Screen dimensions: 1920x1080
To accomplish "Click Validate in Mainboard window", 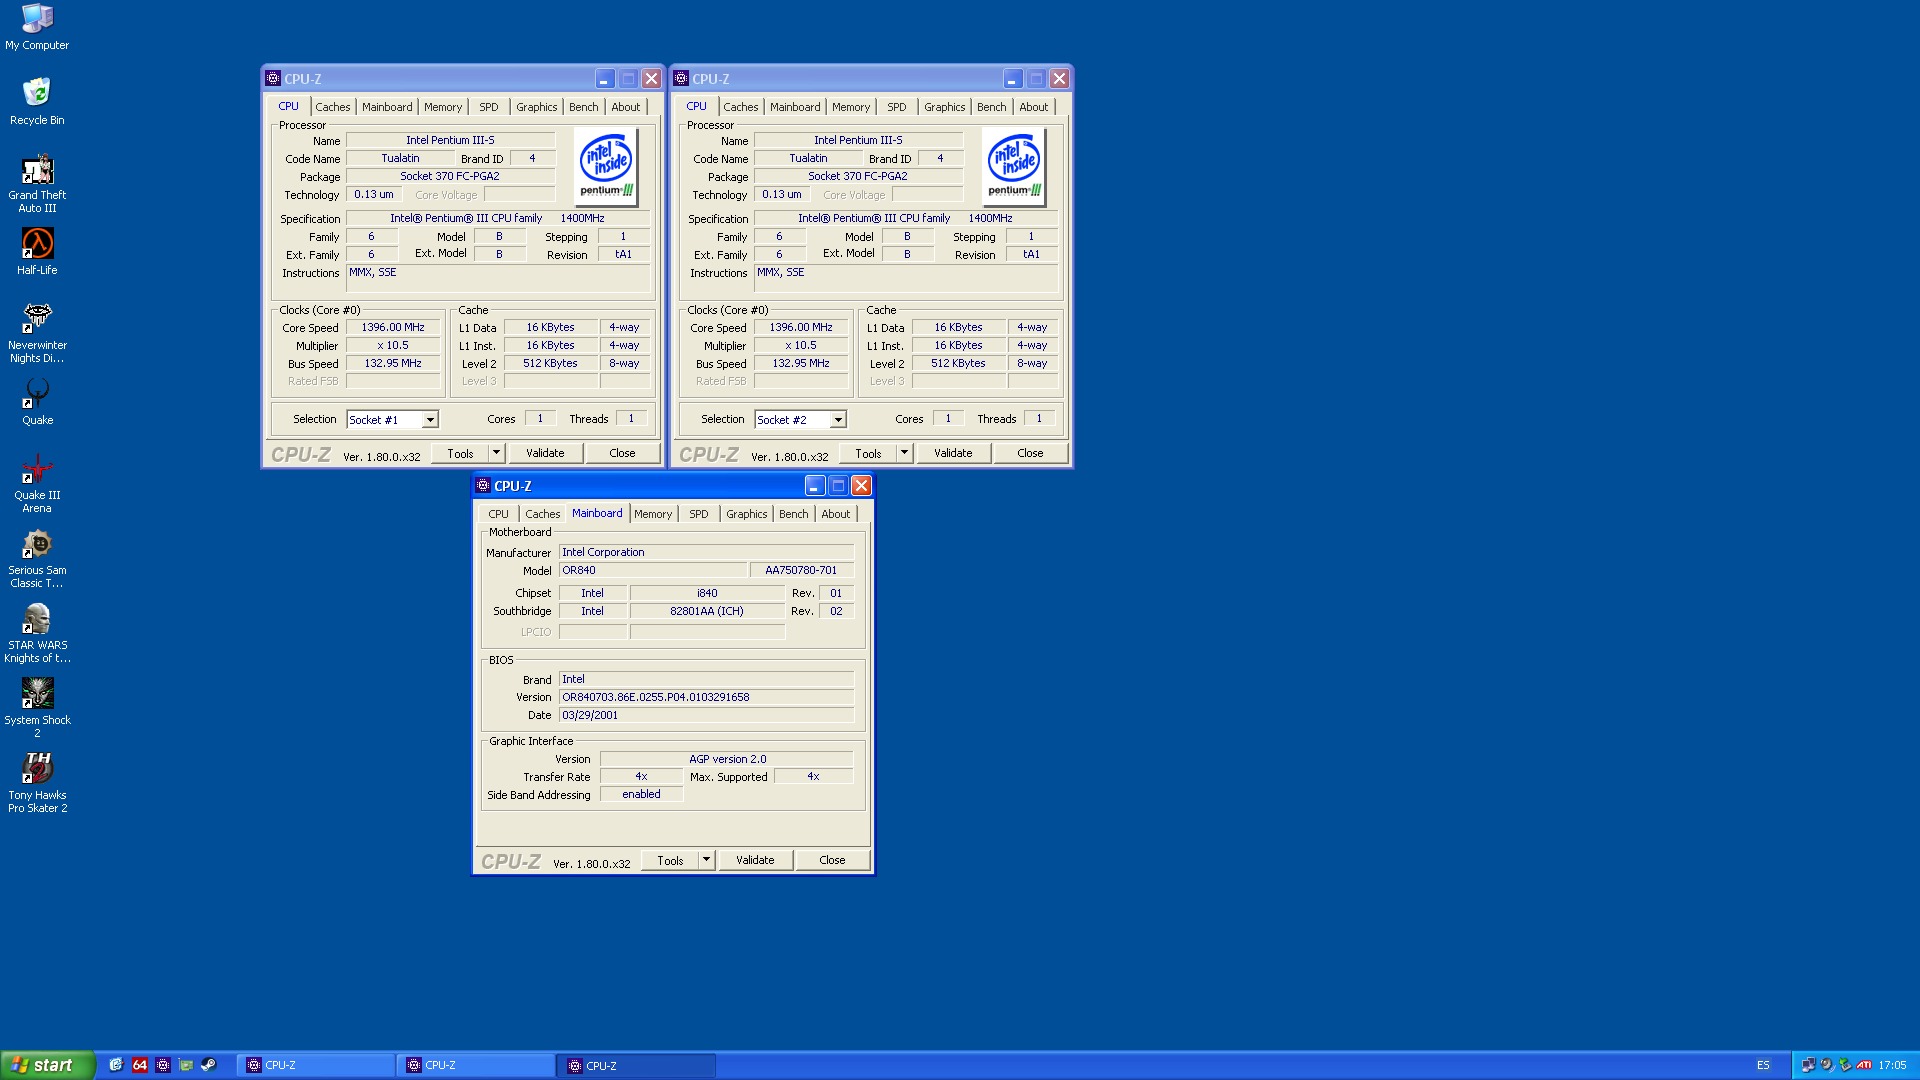I will pyautogui.click(x=756, y=860).
